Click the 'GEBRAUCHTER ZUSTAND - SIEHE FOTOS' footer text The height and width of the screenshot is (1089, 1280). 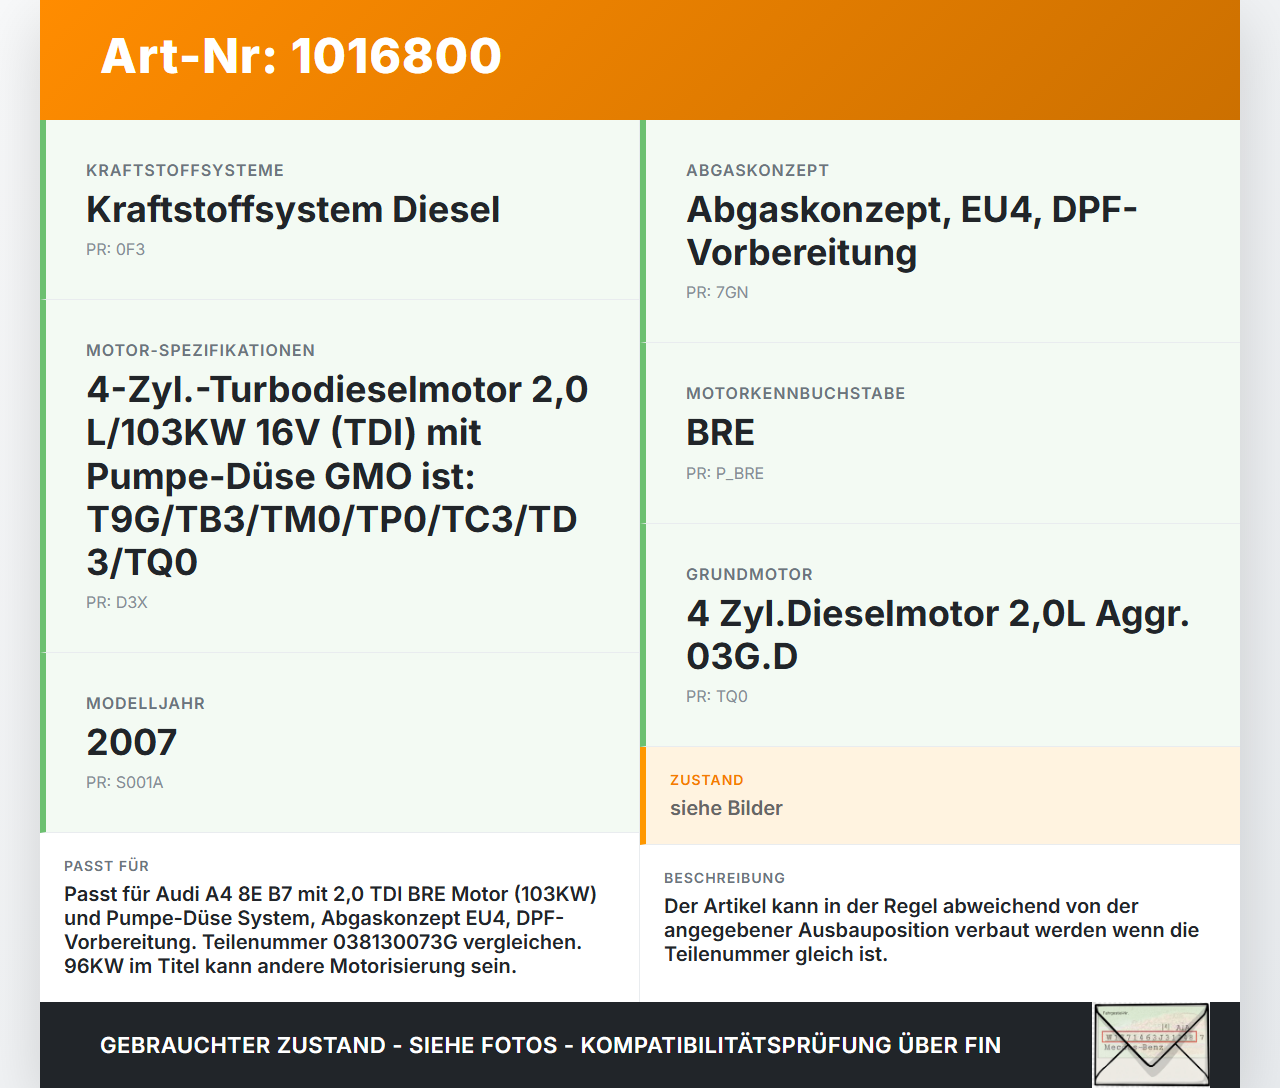point(550,1046)
